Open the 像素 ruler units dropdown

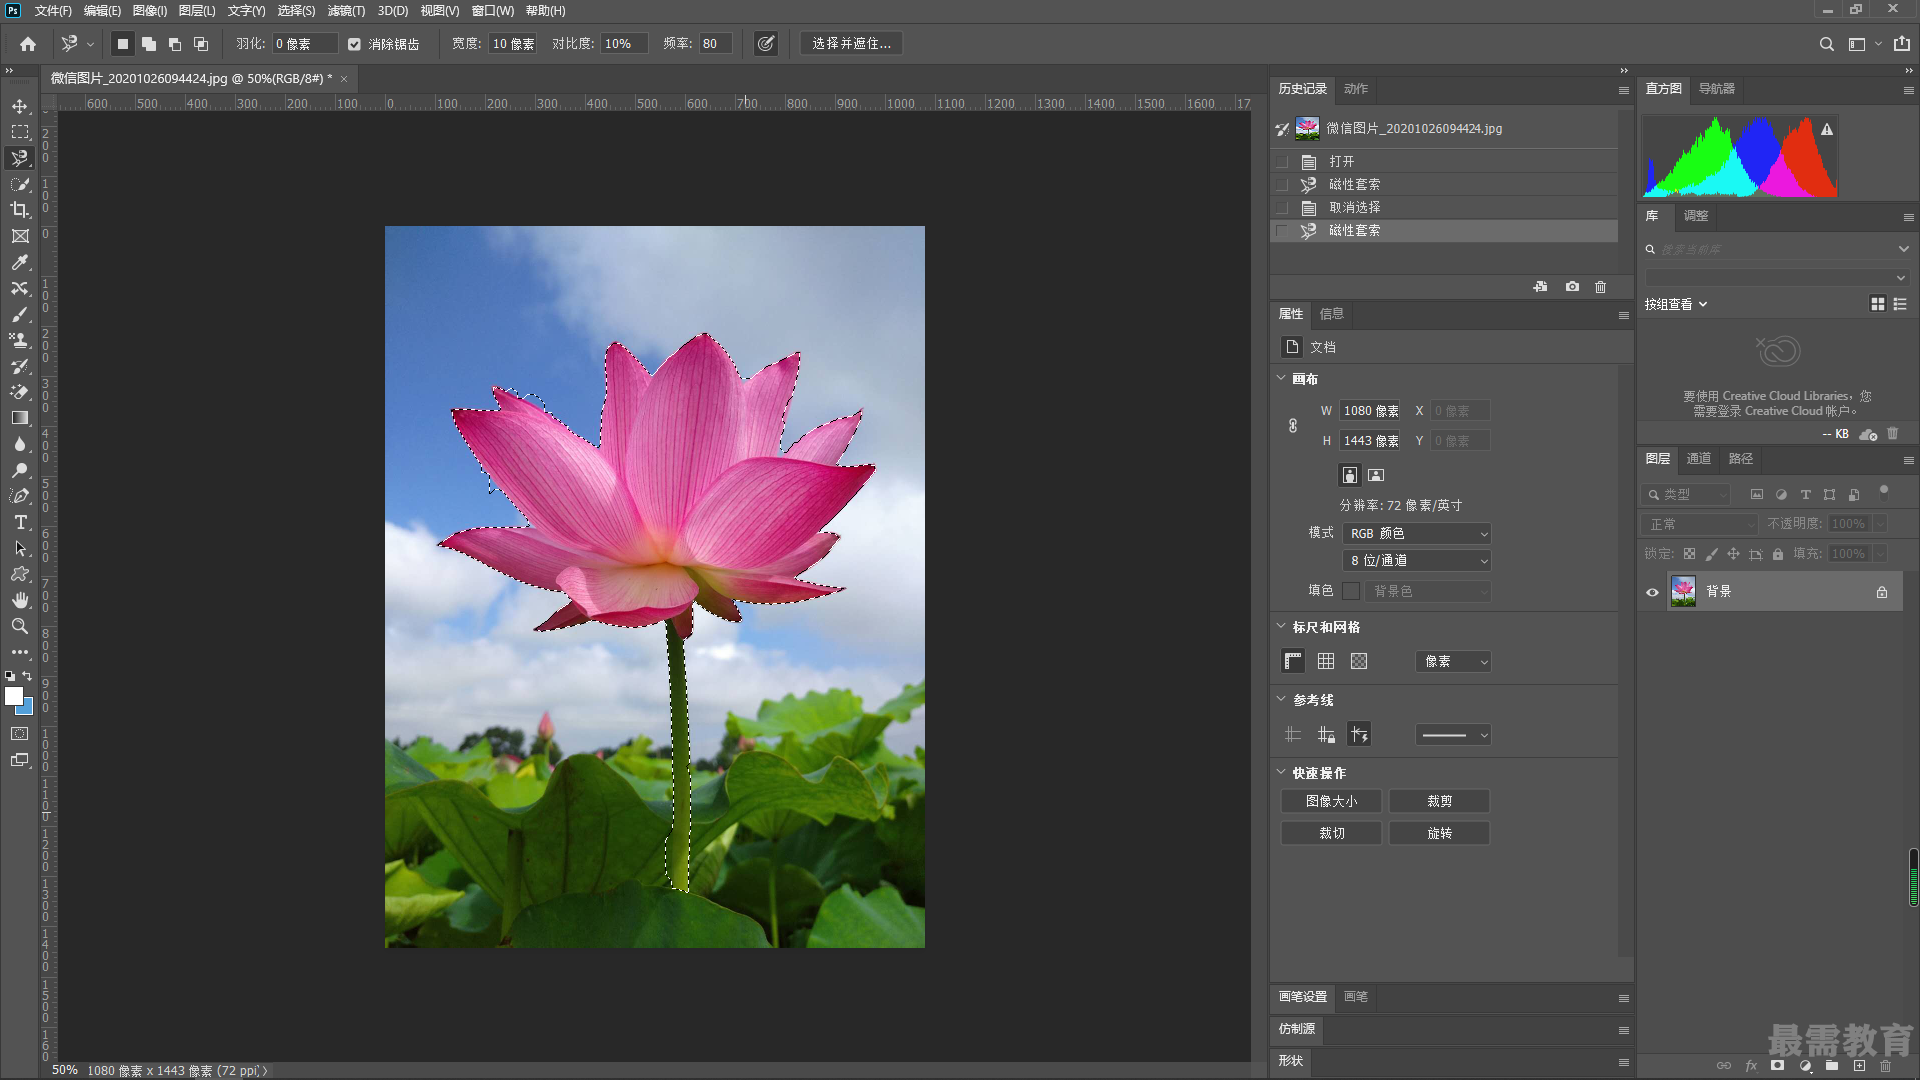1453,662
